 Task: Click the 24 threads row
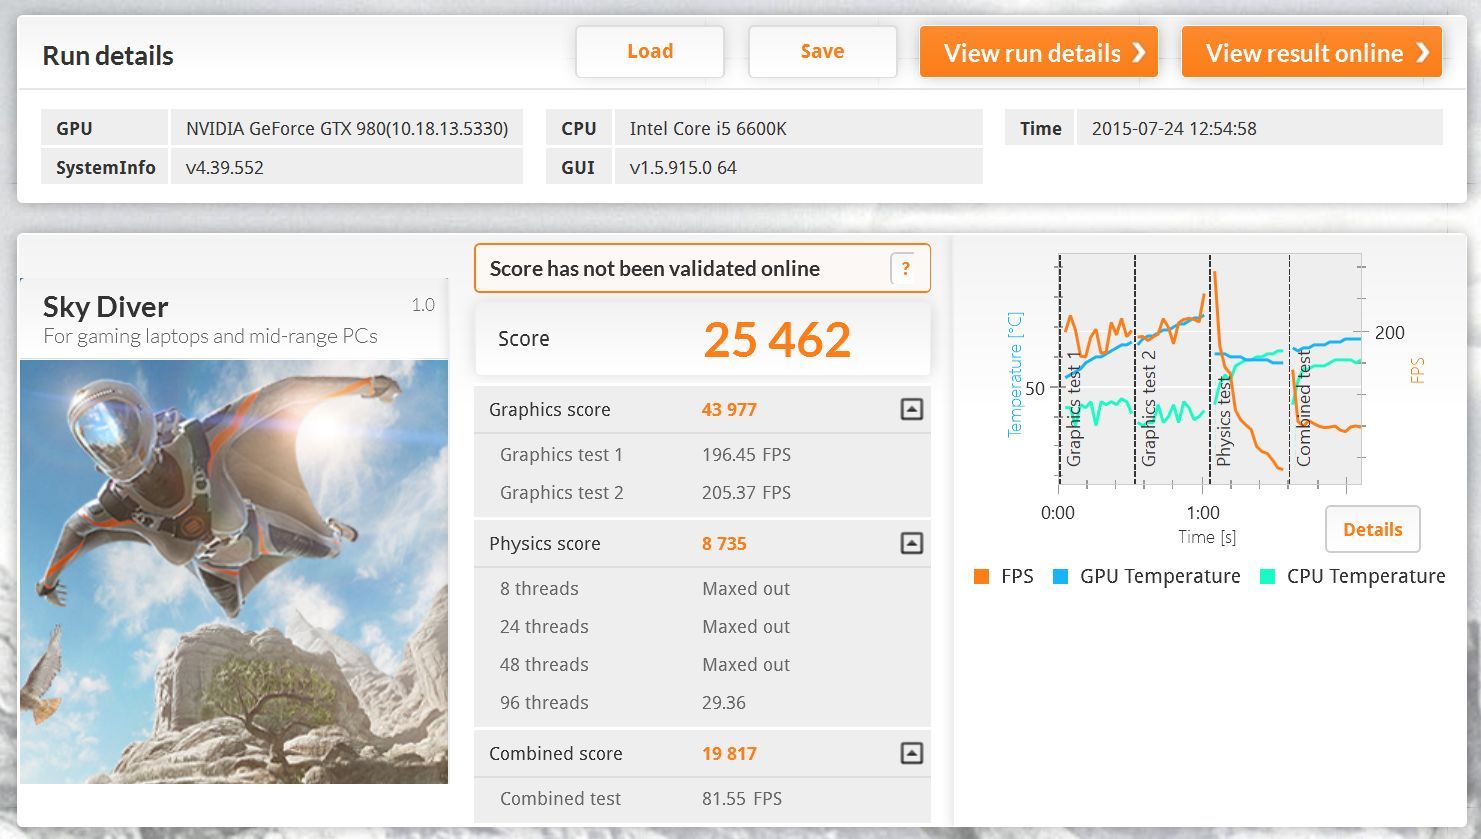[702, 627]
